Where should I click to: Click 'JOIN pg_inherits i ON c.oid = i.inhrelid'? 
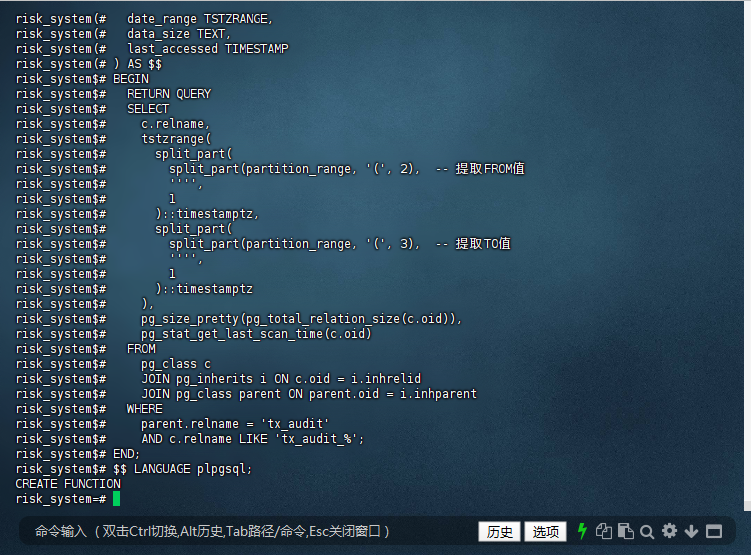[x=281, y=379]
